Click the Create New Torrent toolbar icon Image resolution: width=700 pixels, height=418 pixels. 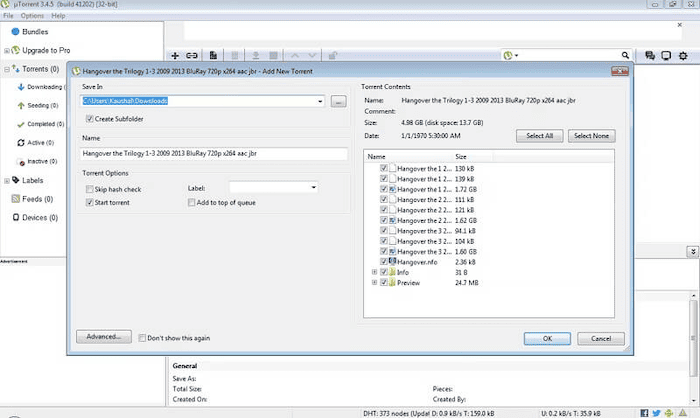(212, 56)
